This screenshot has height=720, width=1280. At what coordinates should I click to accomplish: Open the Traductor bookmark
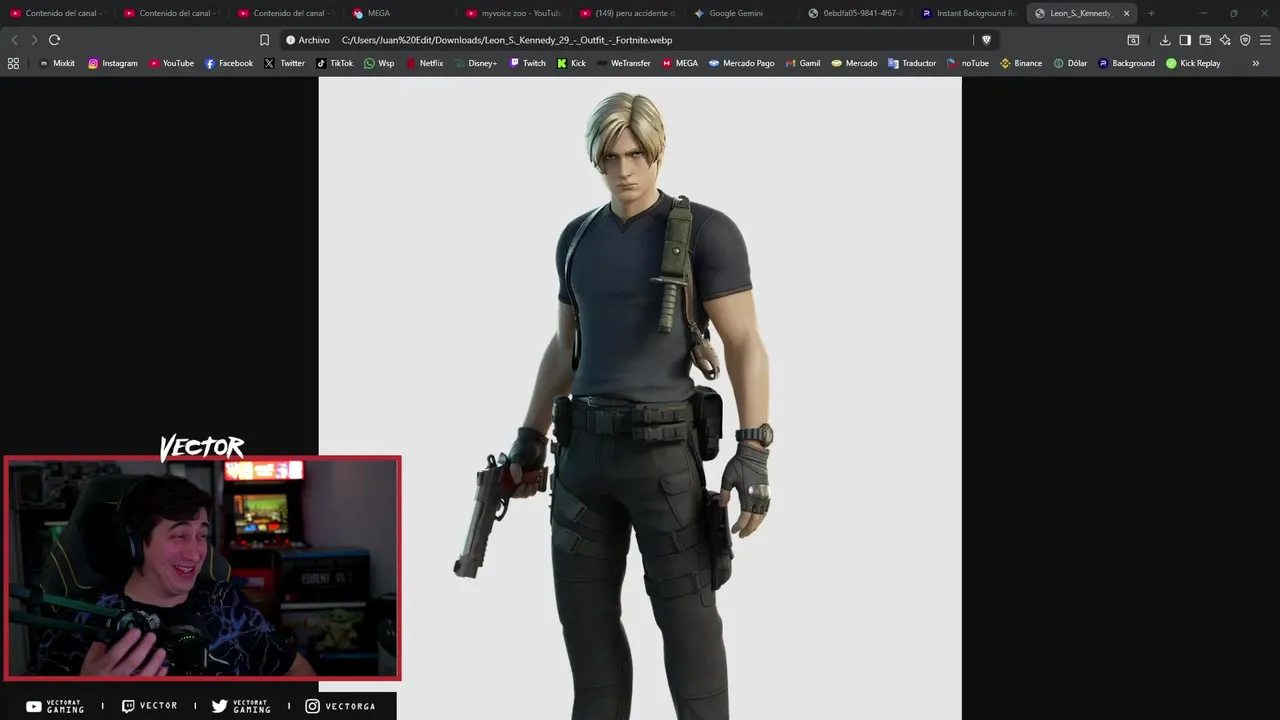[912, 63]
